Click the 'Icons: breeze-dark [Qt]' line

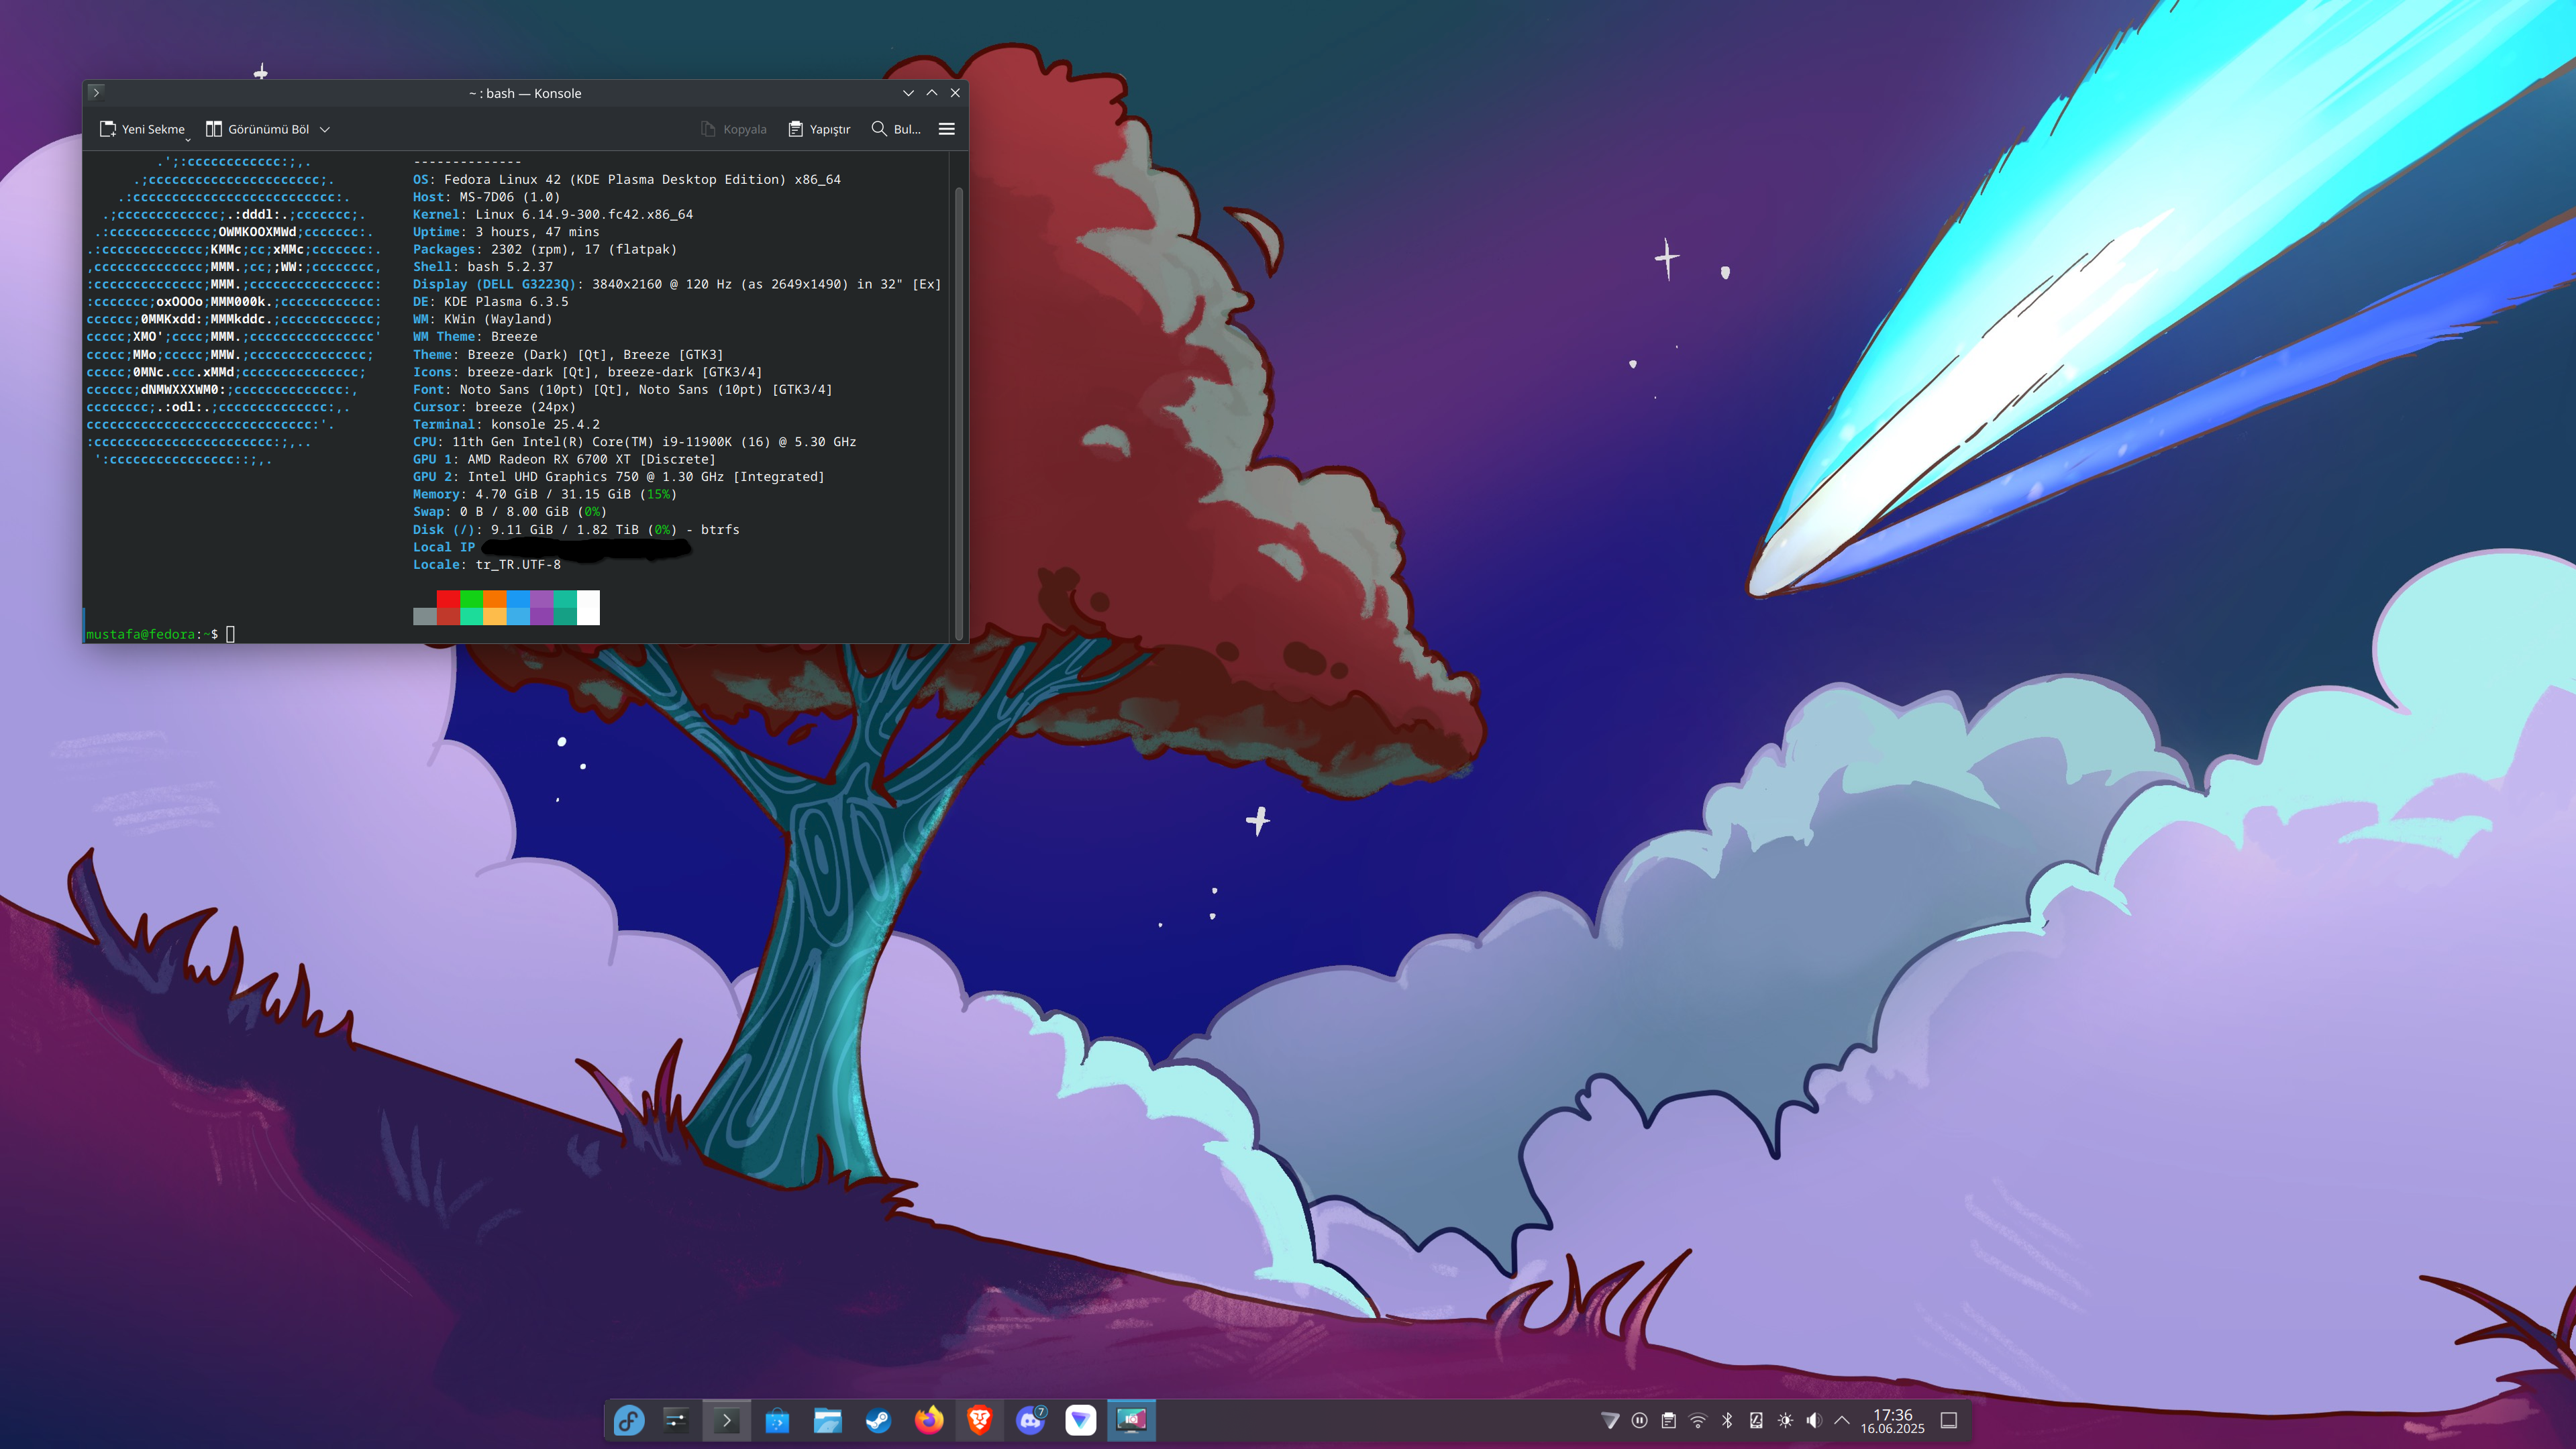click(x=588, y=372)
